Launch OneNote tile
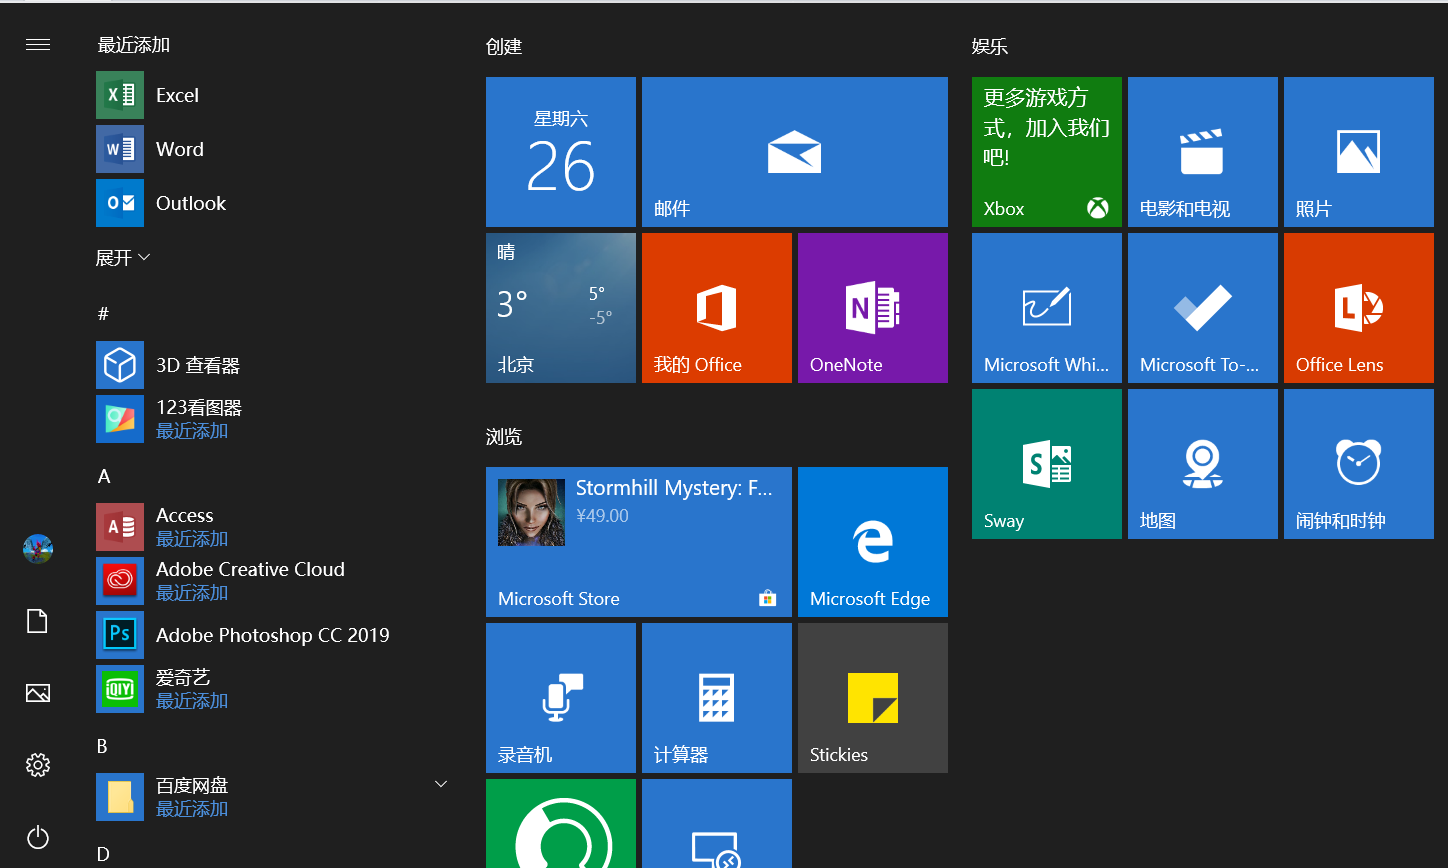This screenshot has width=1448, height=868. point(873,308)
